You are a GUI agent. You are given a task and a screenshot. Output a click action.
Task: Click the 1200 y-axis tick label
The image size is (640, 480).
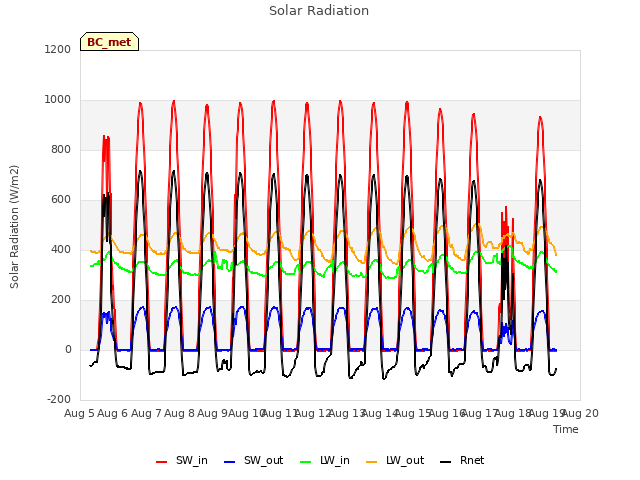point(58,49)
